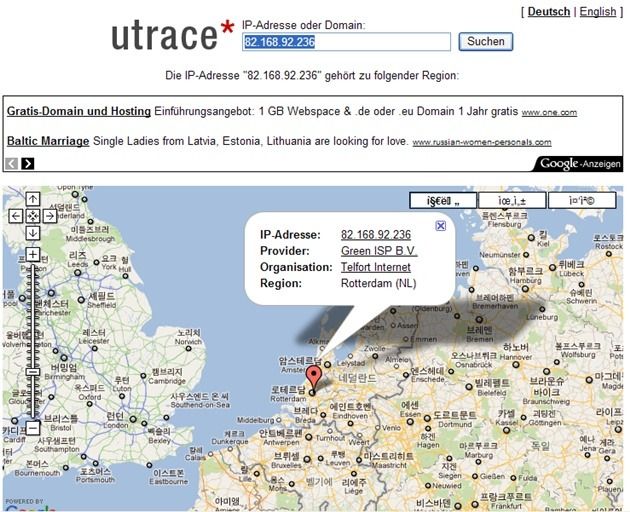Click the red Rotterdam location marker

pos(314,379)
